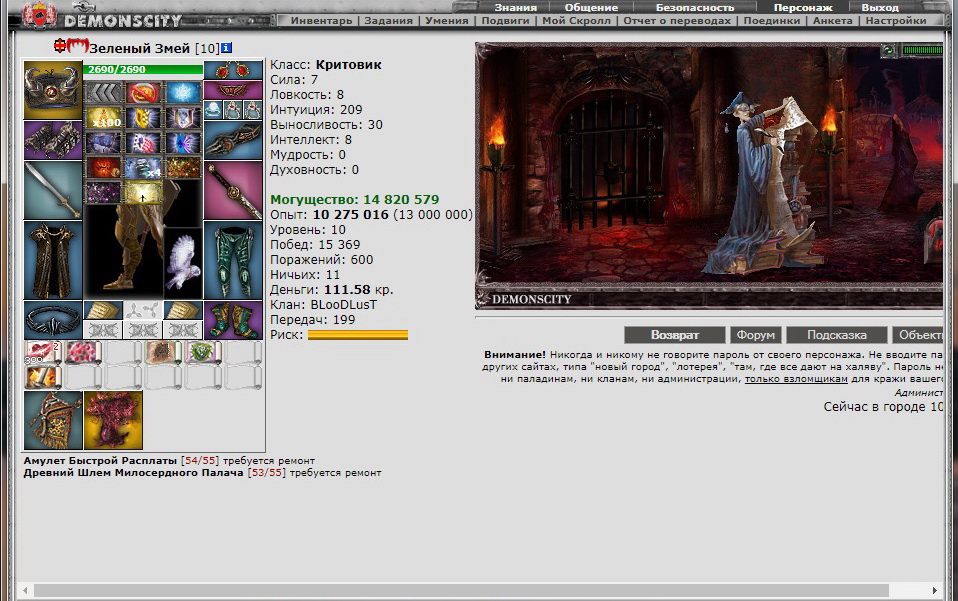958x601 pixels.
Task: Click the Подсказка button
Action: (836, 335)
